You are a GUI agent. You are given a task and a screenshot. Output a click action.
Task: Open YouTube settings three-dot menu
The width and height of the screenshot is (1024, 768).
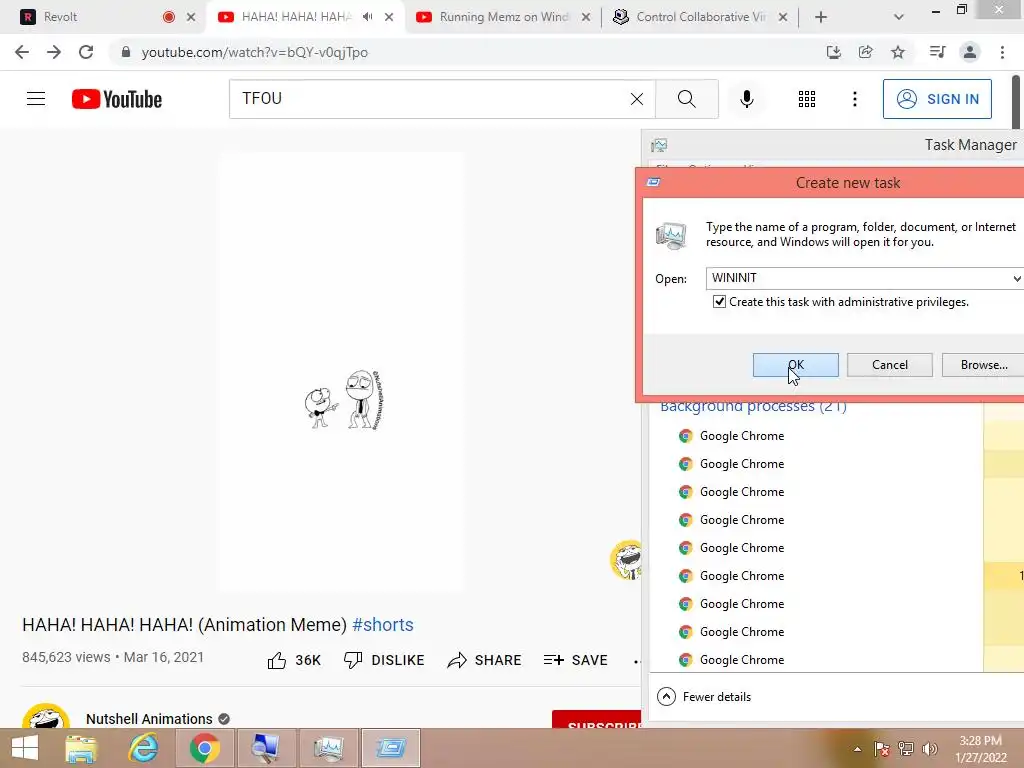[855, 99]
